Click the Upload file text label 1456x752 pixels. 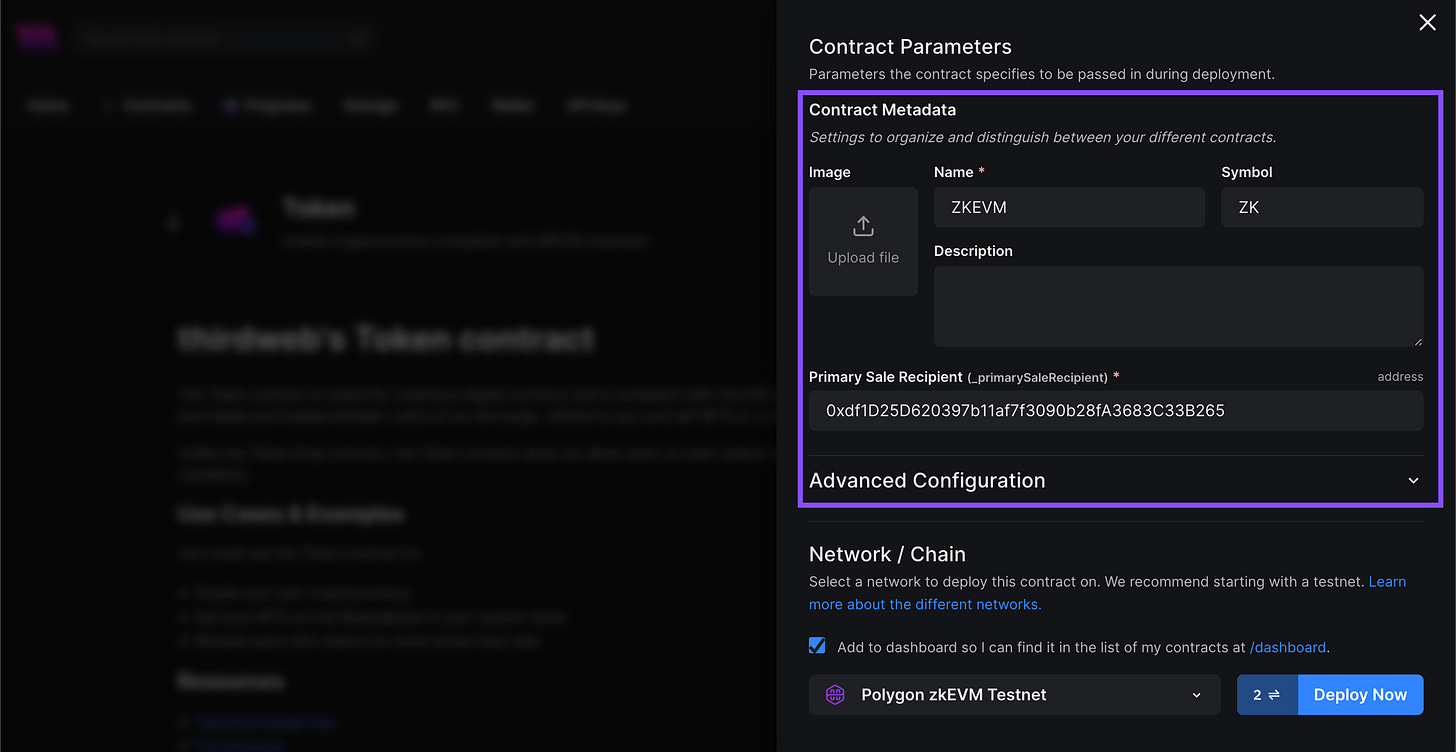[x=863, y=257]
